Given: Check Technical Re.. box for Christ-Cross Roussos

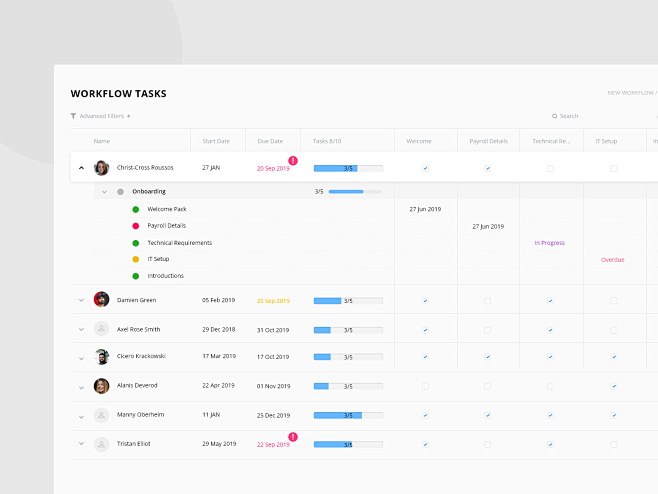Looking at the screenshot, I should tap(550, 168).
